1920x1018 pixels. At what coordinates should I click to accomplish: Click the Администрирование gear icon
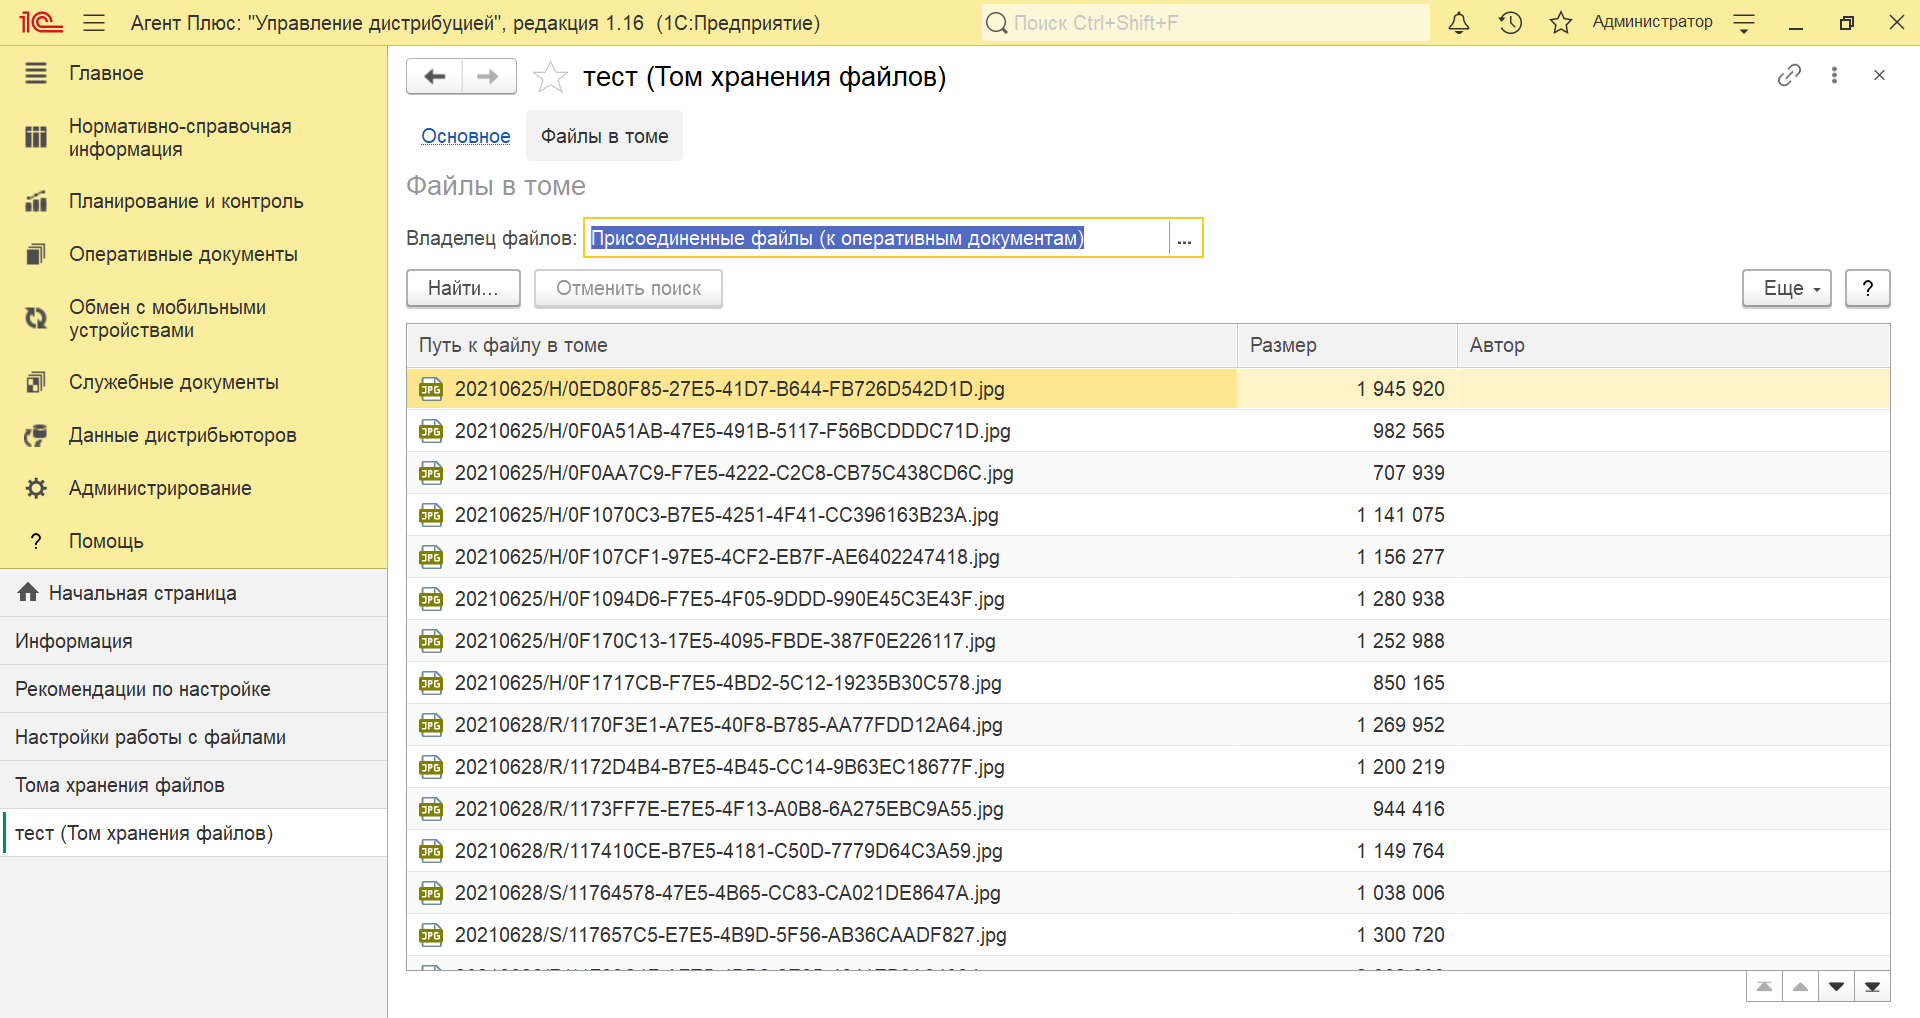point(36,488)
